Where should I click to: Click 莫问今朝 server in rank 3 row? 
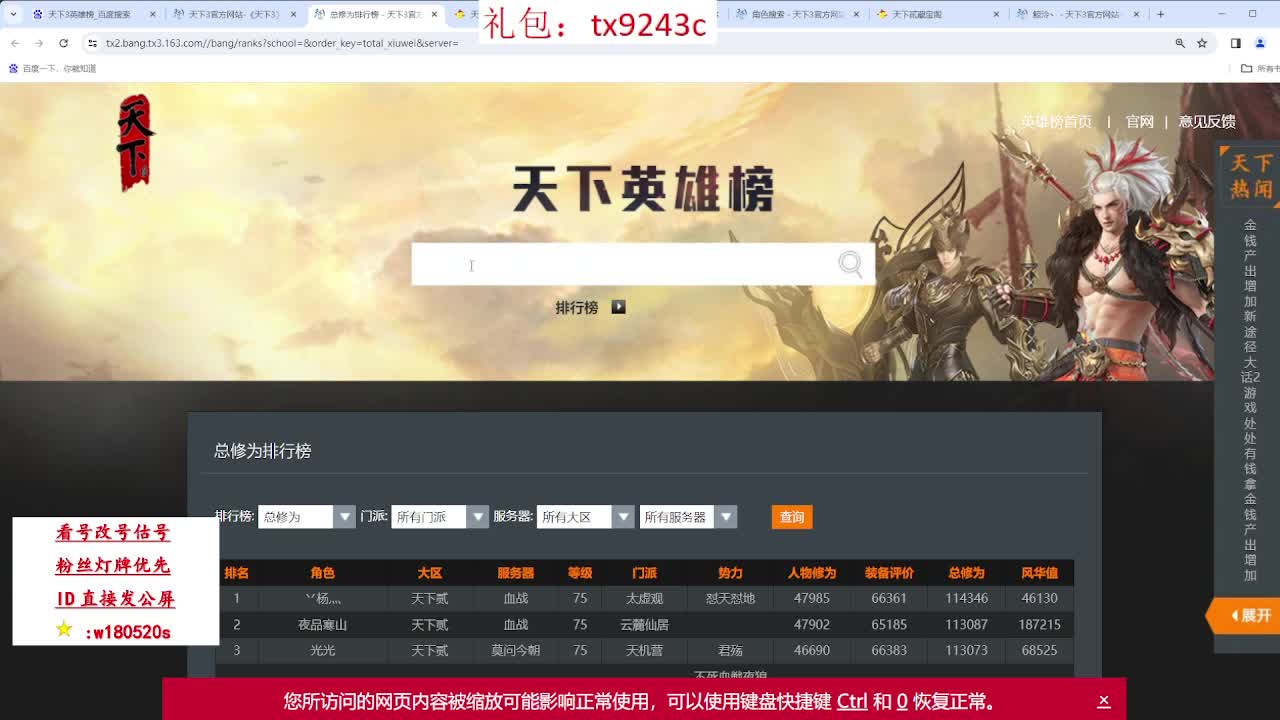(x=515, y=650)
